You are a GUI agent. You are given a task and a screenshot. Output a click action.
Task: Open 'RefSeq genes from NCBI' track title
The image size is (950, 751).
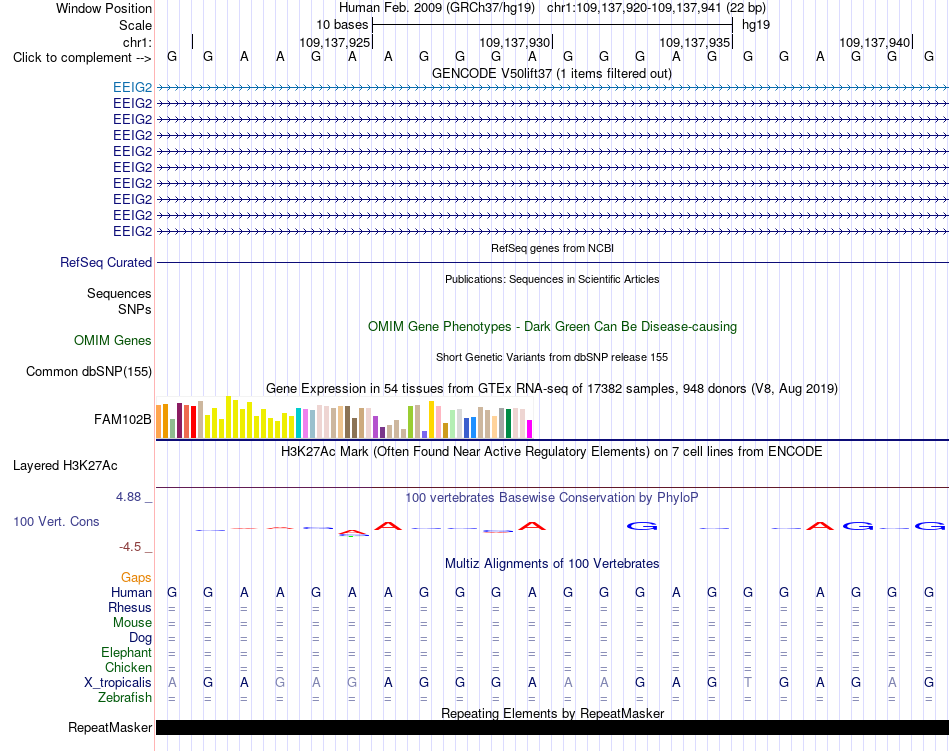pos(552,248)
